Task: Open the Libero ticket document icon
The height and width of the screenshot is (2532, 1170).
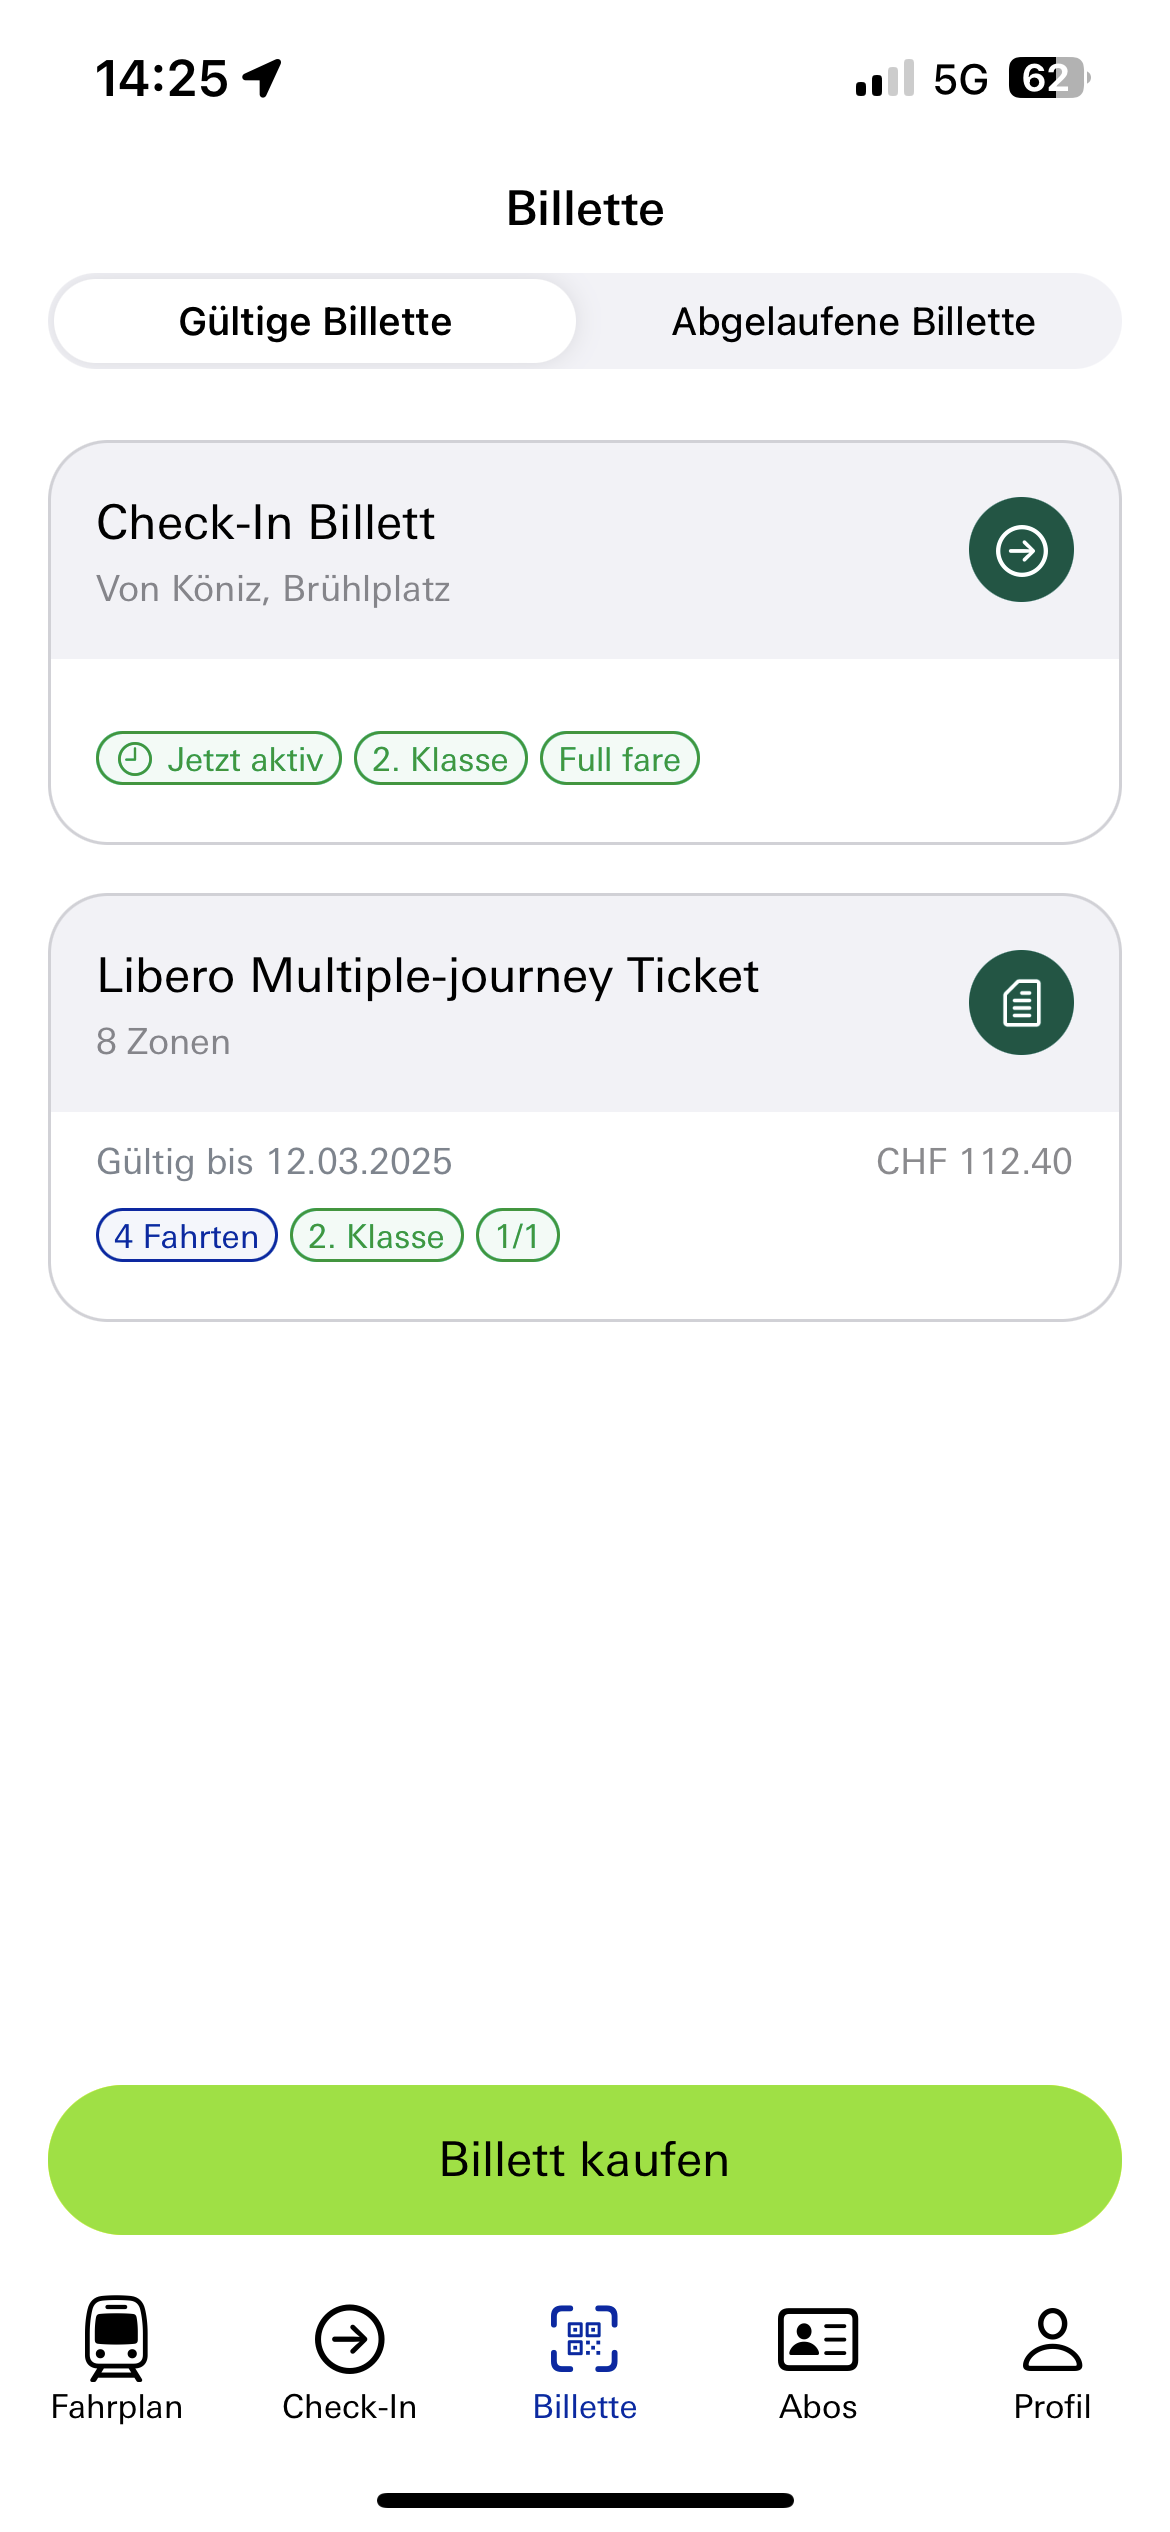Action: coord(1021,1002)
